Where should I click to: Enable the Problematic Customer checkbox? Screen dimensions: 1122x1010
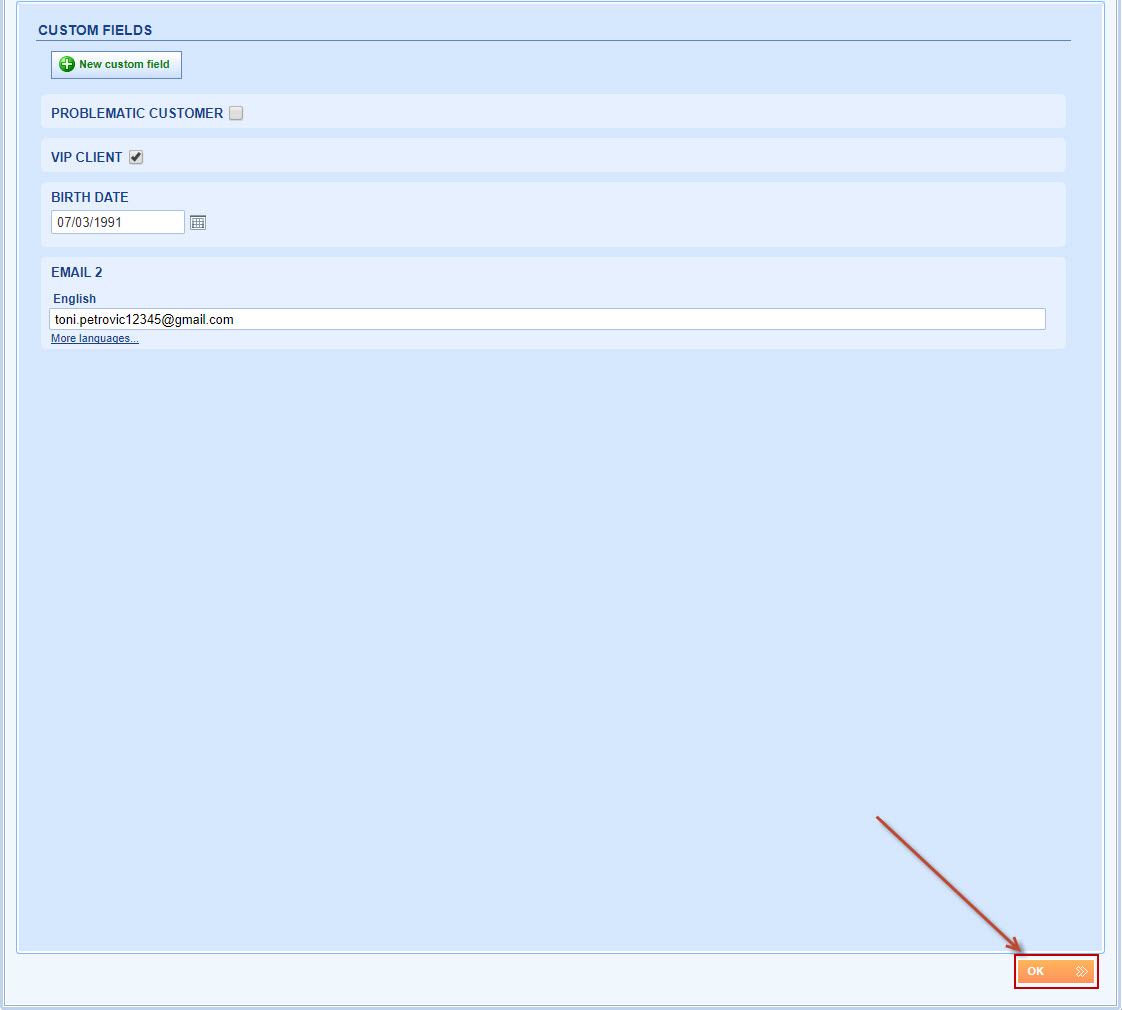click(236, 113)
